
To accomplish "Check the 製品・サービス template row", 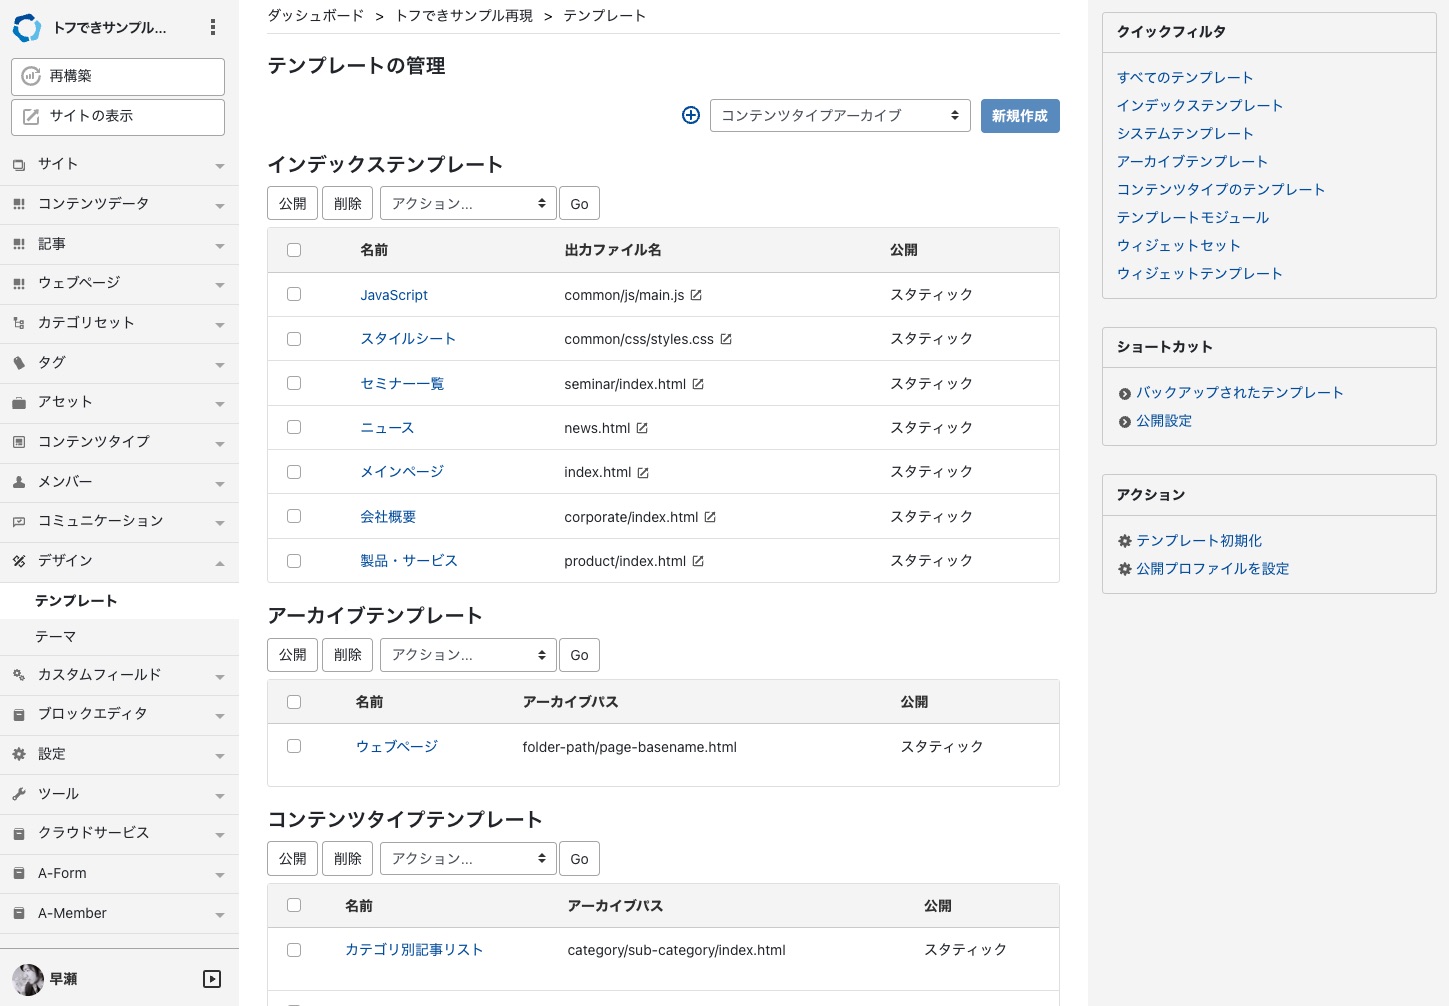I will click(x=294, y=561).
